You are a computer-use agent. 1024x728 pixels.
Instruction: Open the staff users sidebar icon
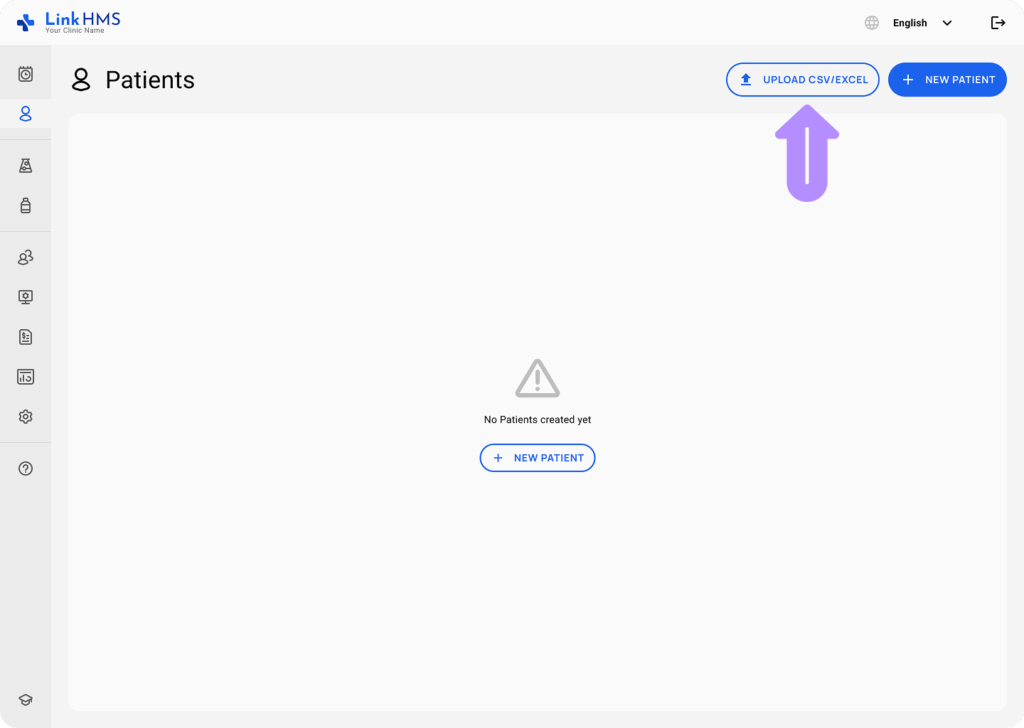[x=26, y=258]
